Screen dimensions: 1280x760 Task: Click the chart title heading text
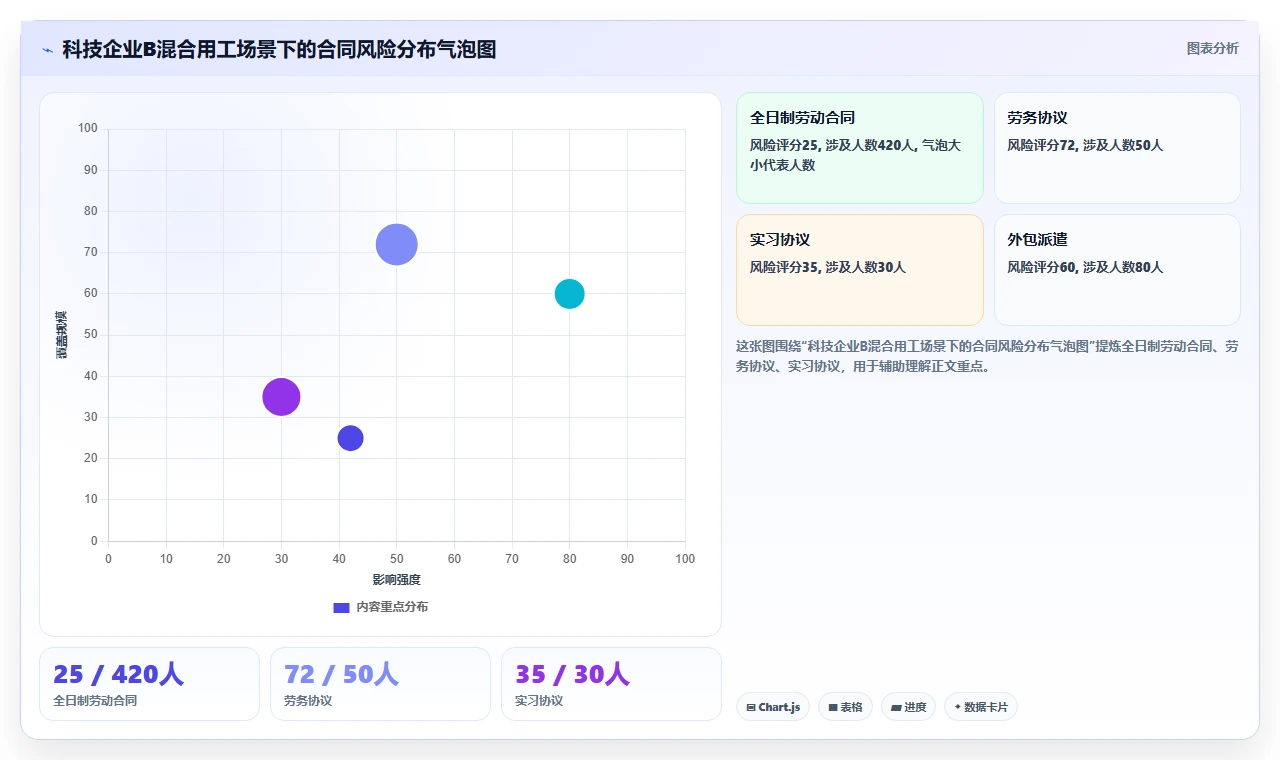click(x=279, y=49)
